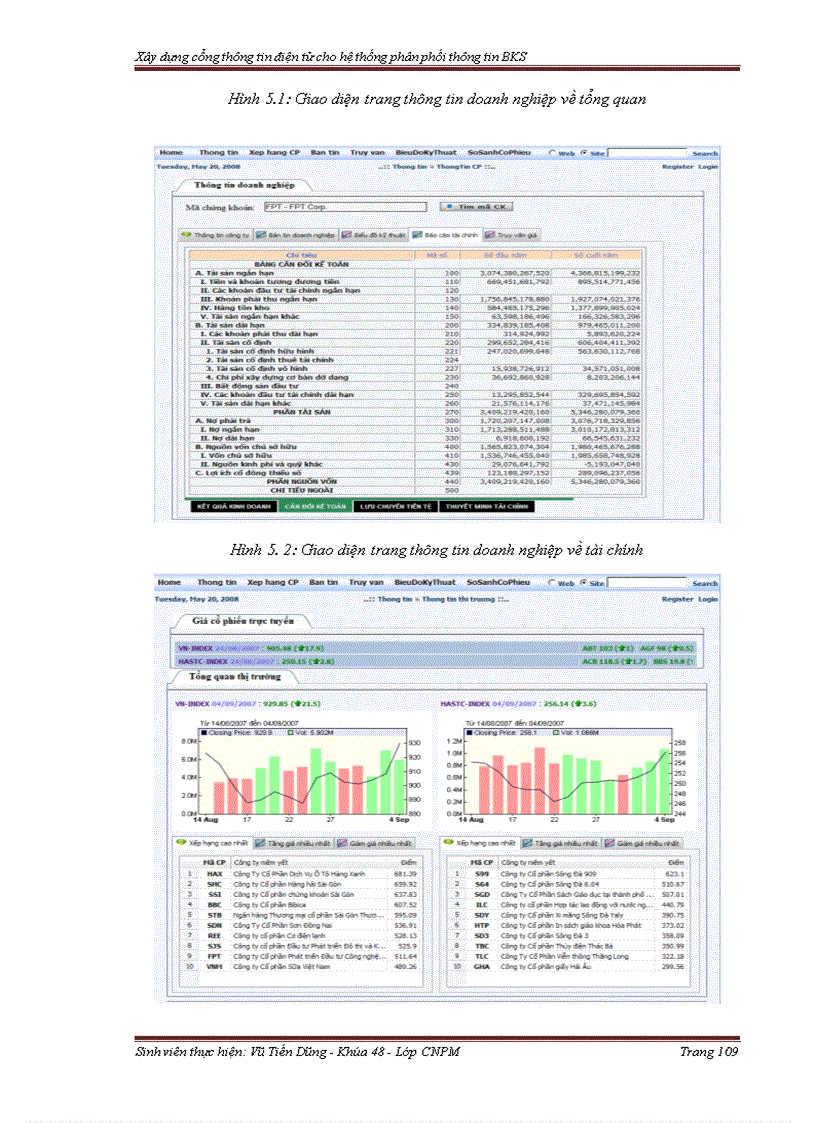
Task: Click the Truy vấn giá tab icon
Action: (x=491, y=234)
